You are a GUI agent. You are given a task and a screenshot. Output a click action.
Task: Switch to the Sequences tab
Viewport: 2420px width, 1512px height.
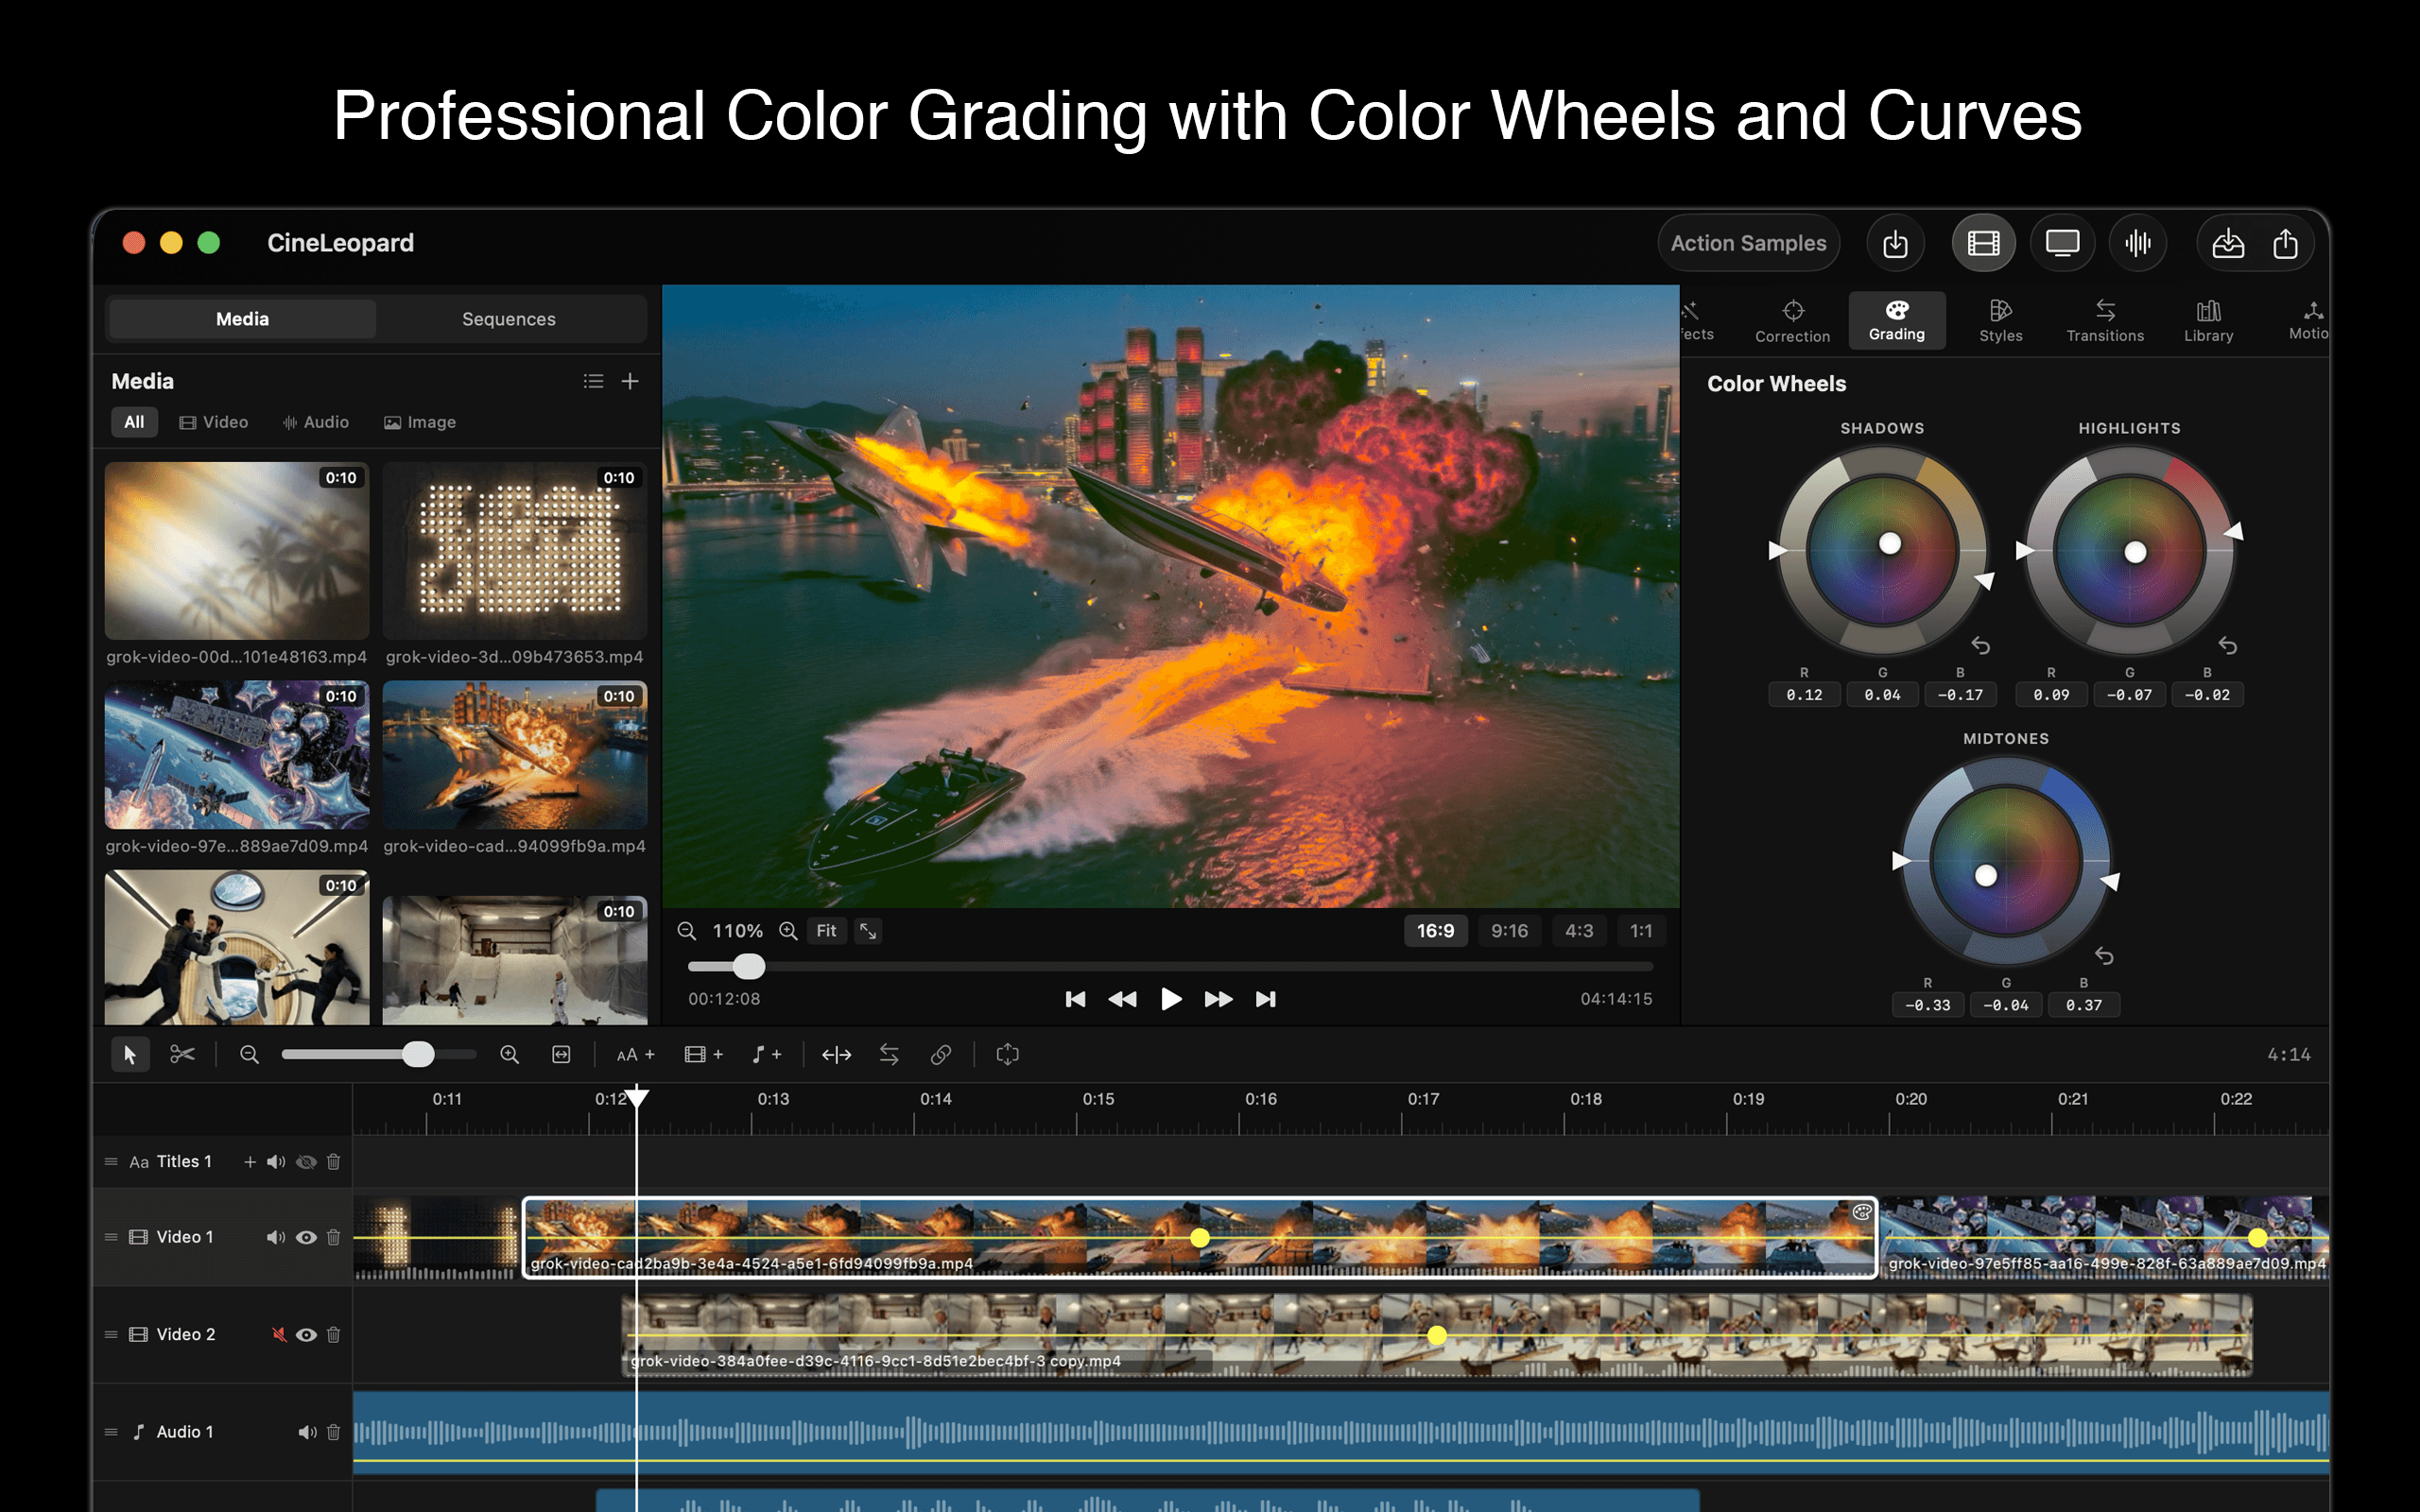click(x=508, y=319)
